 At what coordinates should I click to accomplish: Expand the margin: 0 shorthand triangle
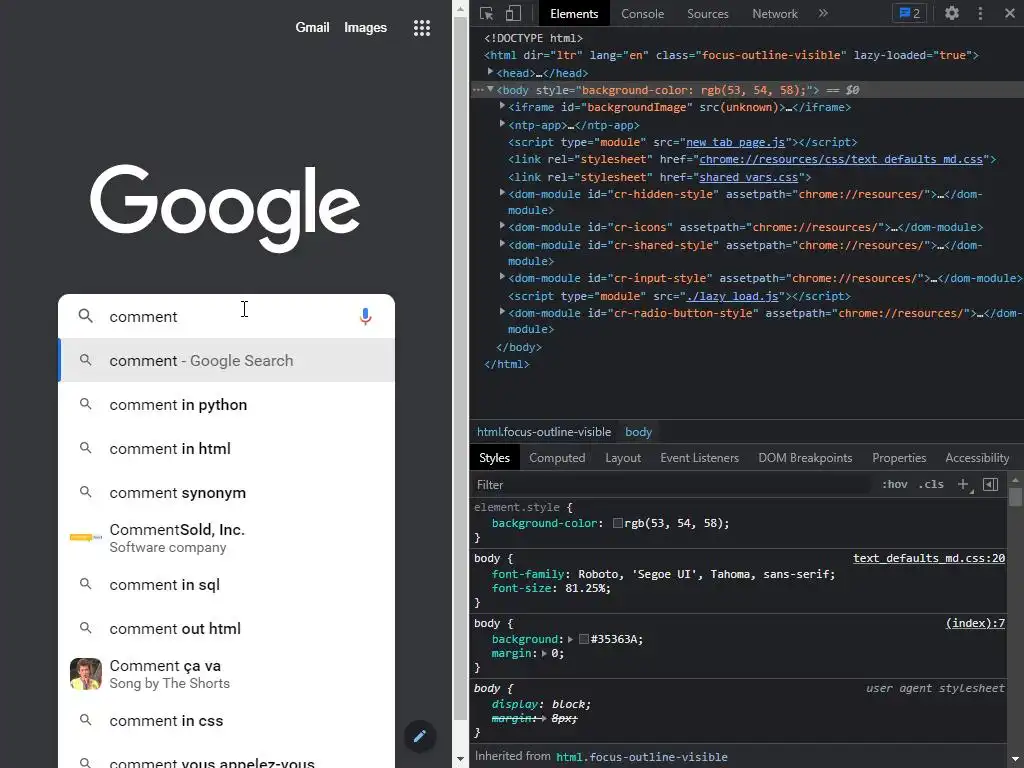coord(544,653)
